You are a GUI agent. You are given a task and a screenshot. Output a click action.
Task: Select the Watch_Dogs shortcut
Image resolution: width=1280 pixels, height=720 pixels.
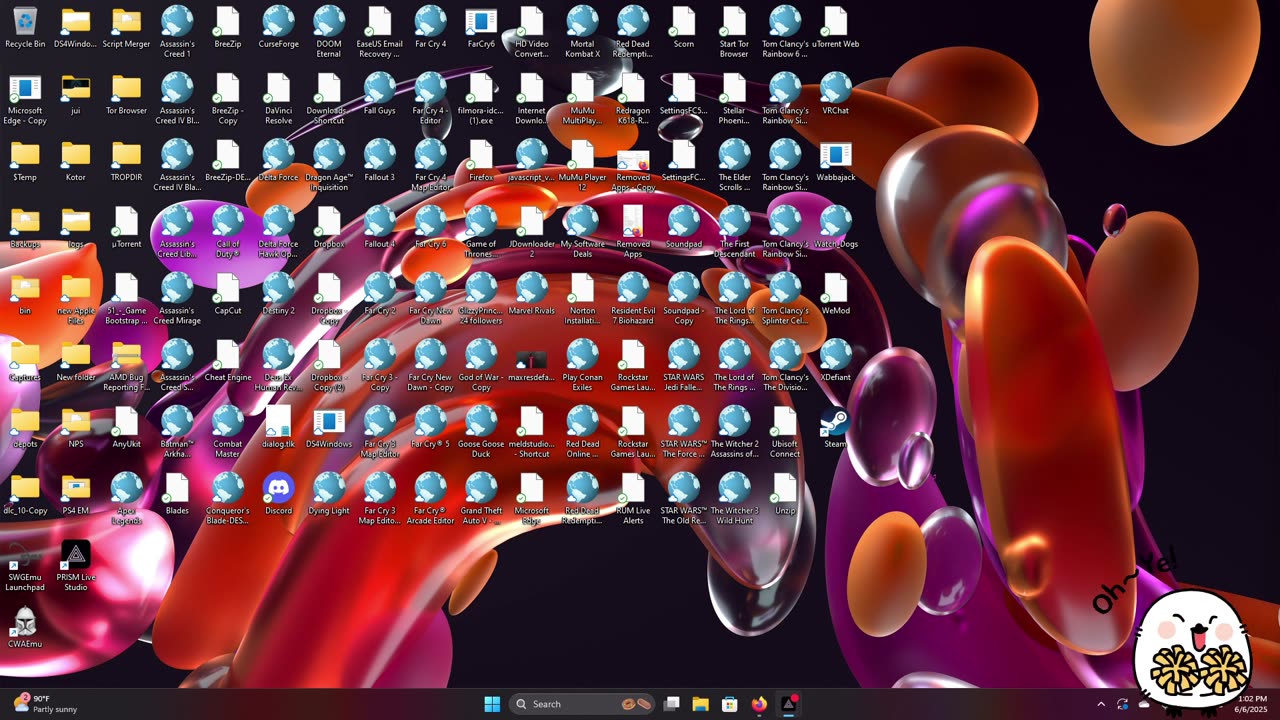(836, 228)
